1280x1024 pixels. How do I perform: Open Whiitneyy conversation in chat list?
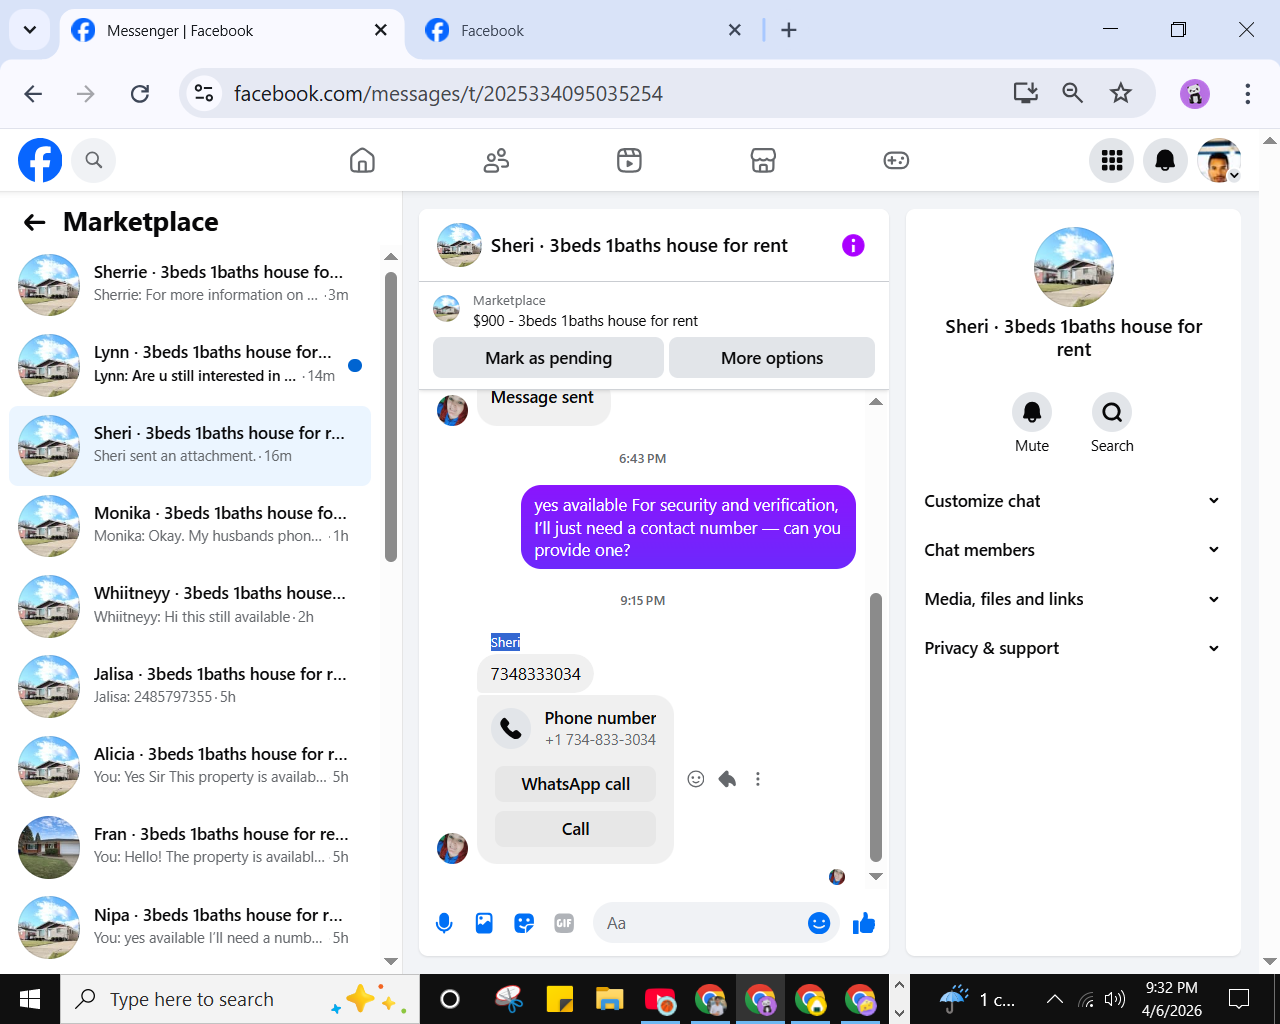pos(190,605)
